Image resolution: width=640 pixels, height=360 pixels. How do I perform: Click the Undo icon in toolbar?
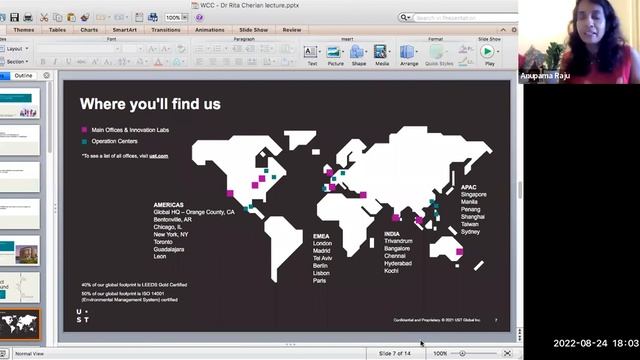tap(100, 17)
